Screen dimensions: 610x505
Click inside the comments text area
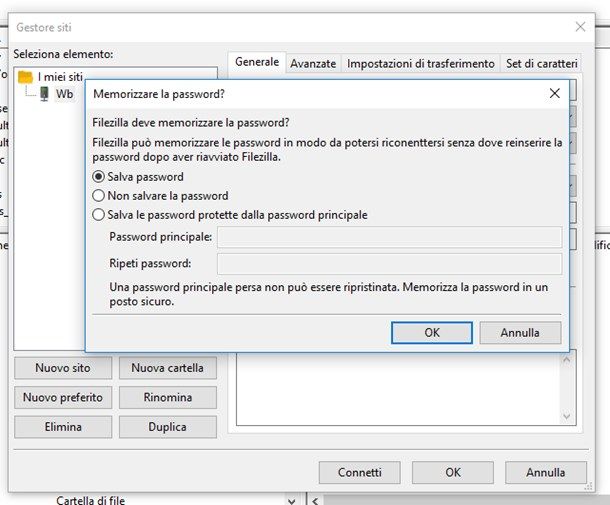click(398, 389)
